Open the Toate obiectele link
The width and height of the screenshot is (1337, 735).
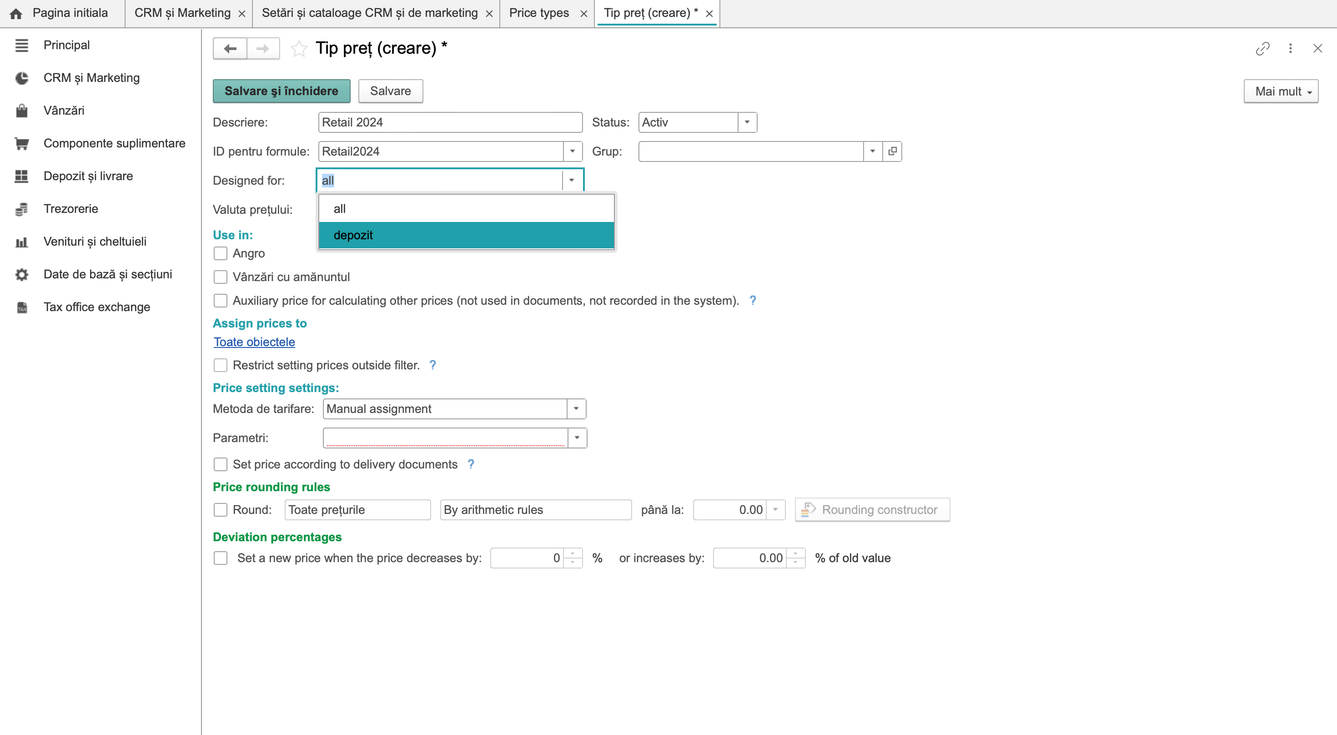[254, 342]
